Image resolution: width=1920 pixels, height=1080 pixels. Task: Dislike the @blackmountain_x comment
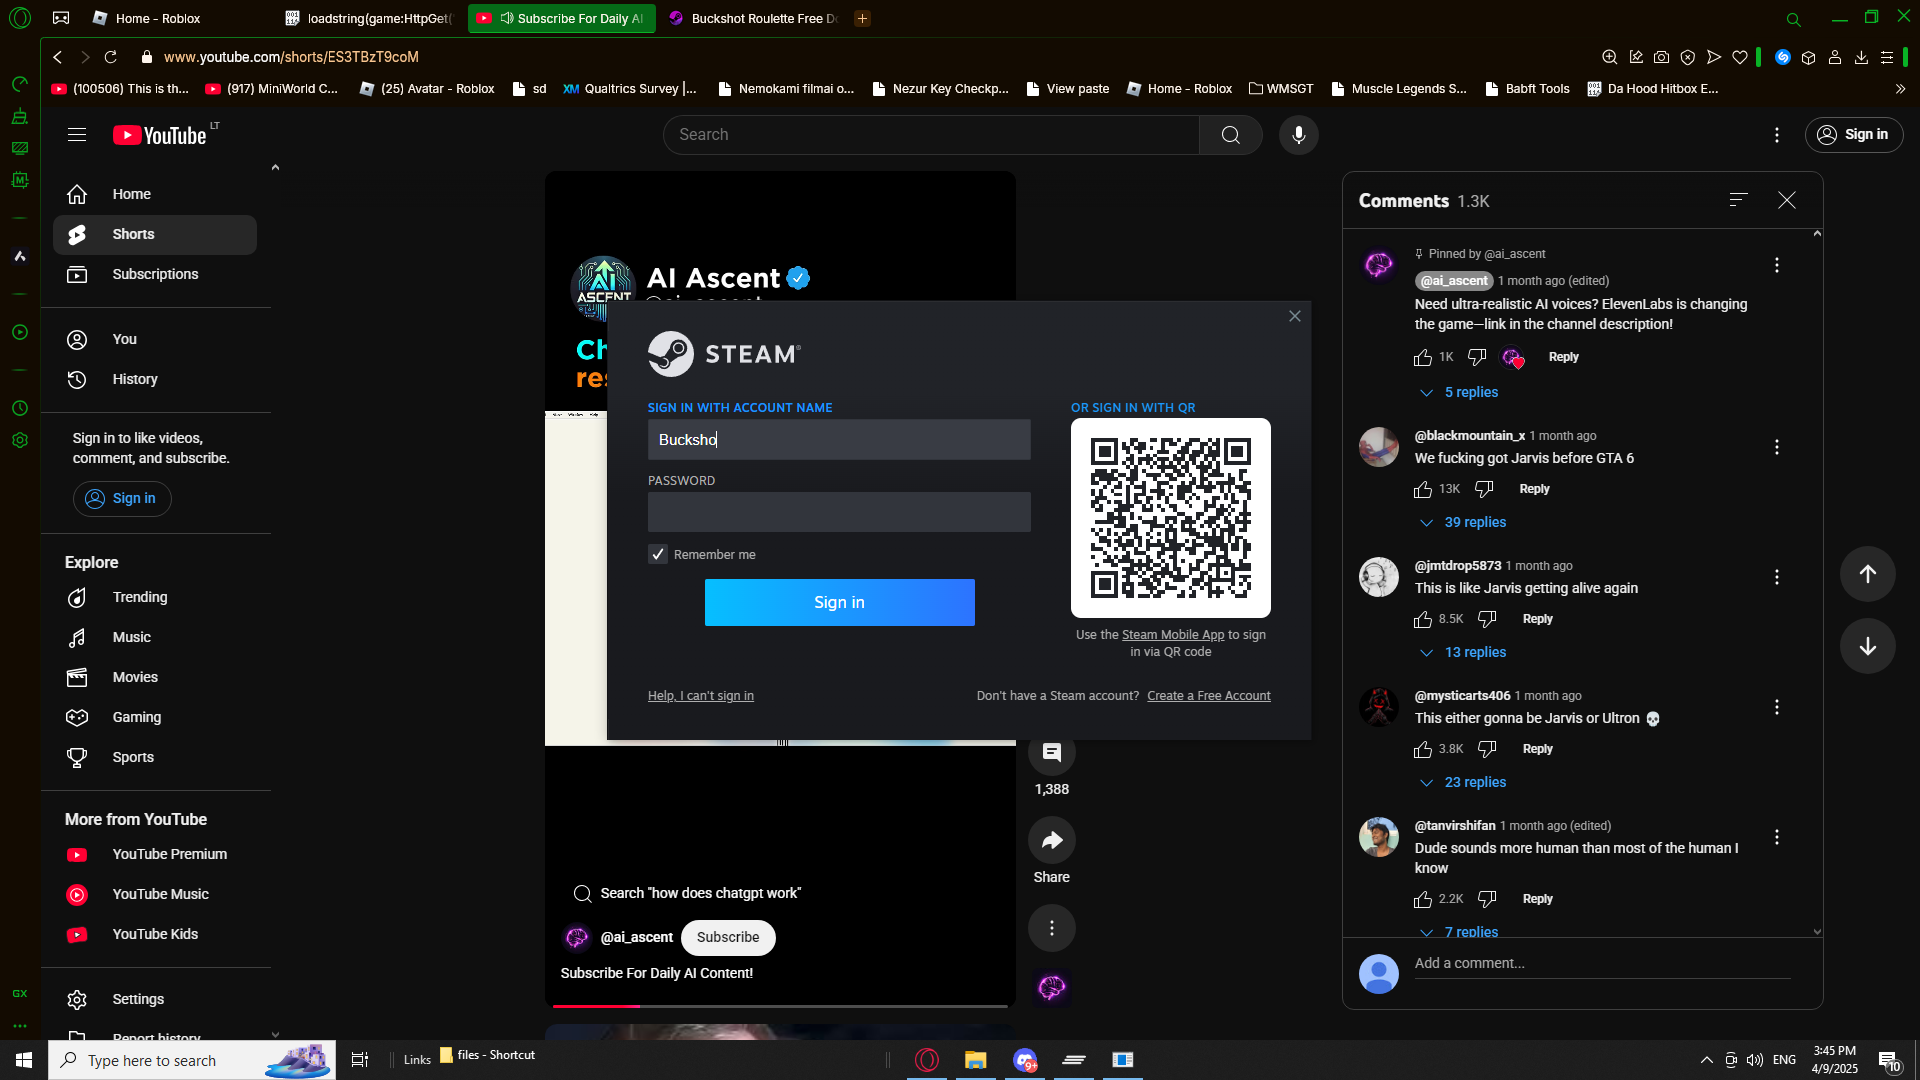1484,489
